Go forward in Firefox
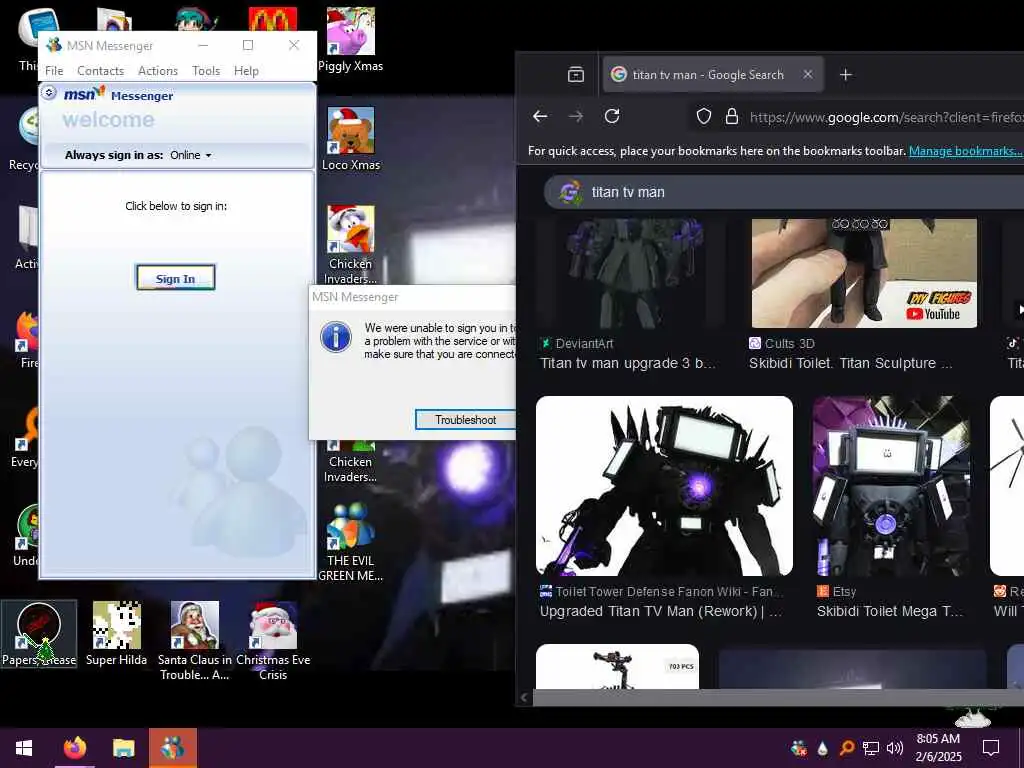The image size is (1024, 768). (x=575, y=117)
